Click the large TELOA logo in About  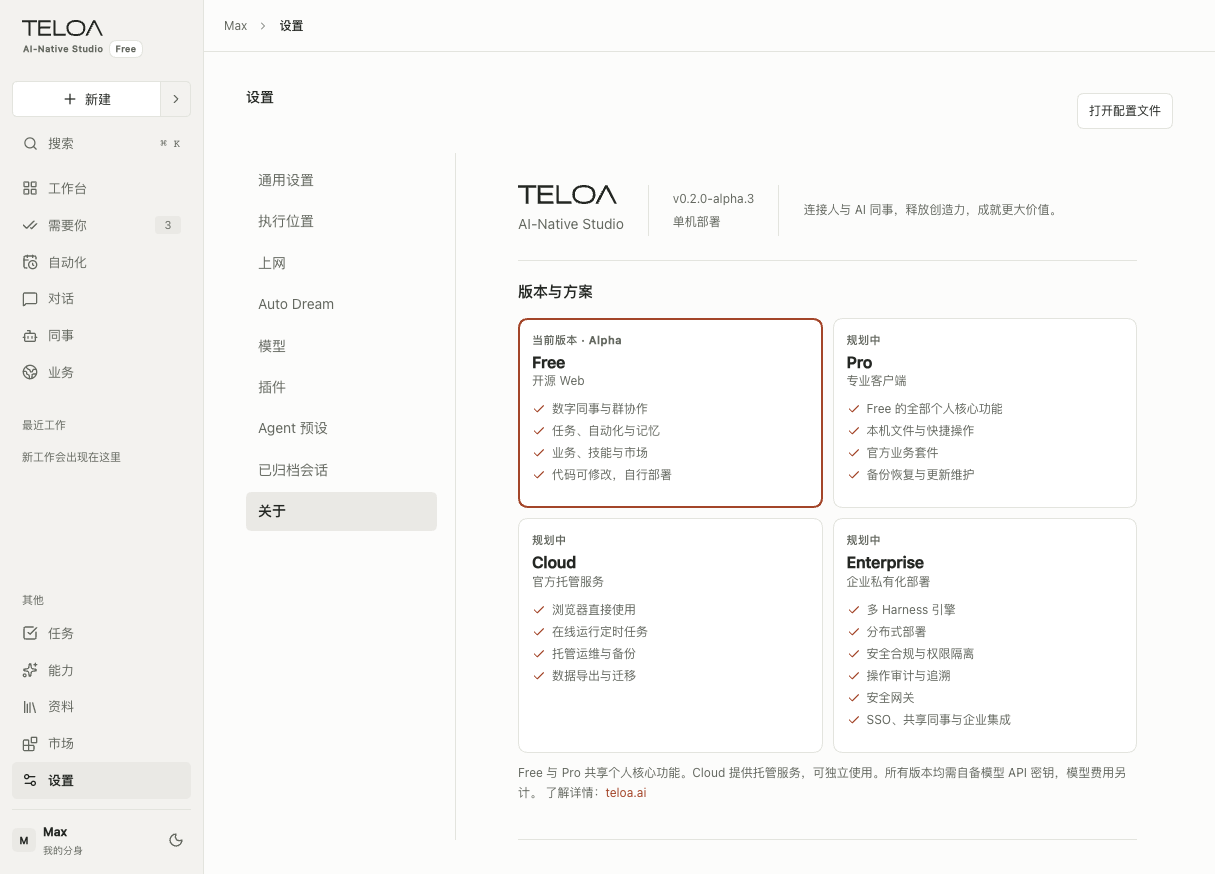[567, 194]
